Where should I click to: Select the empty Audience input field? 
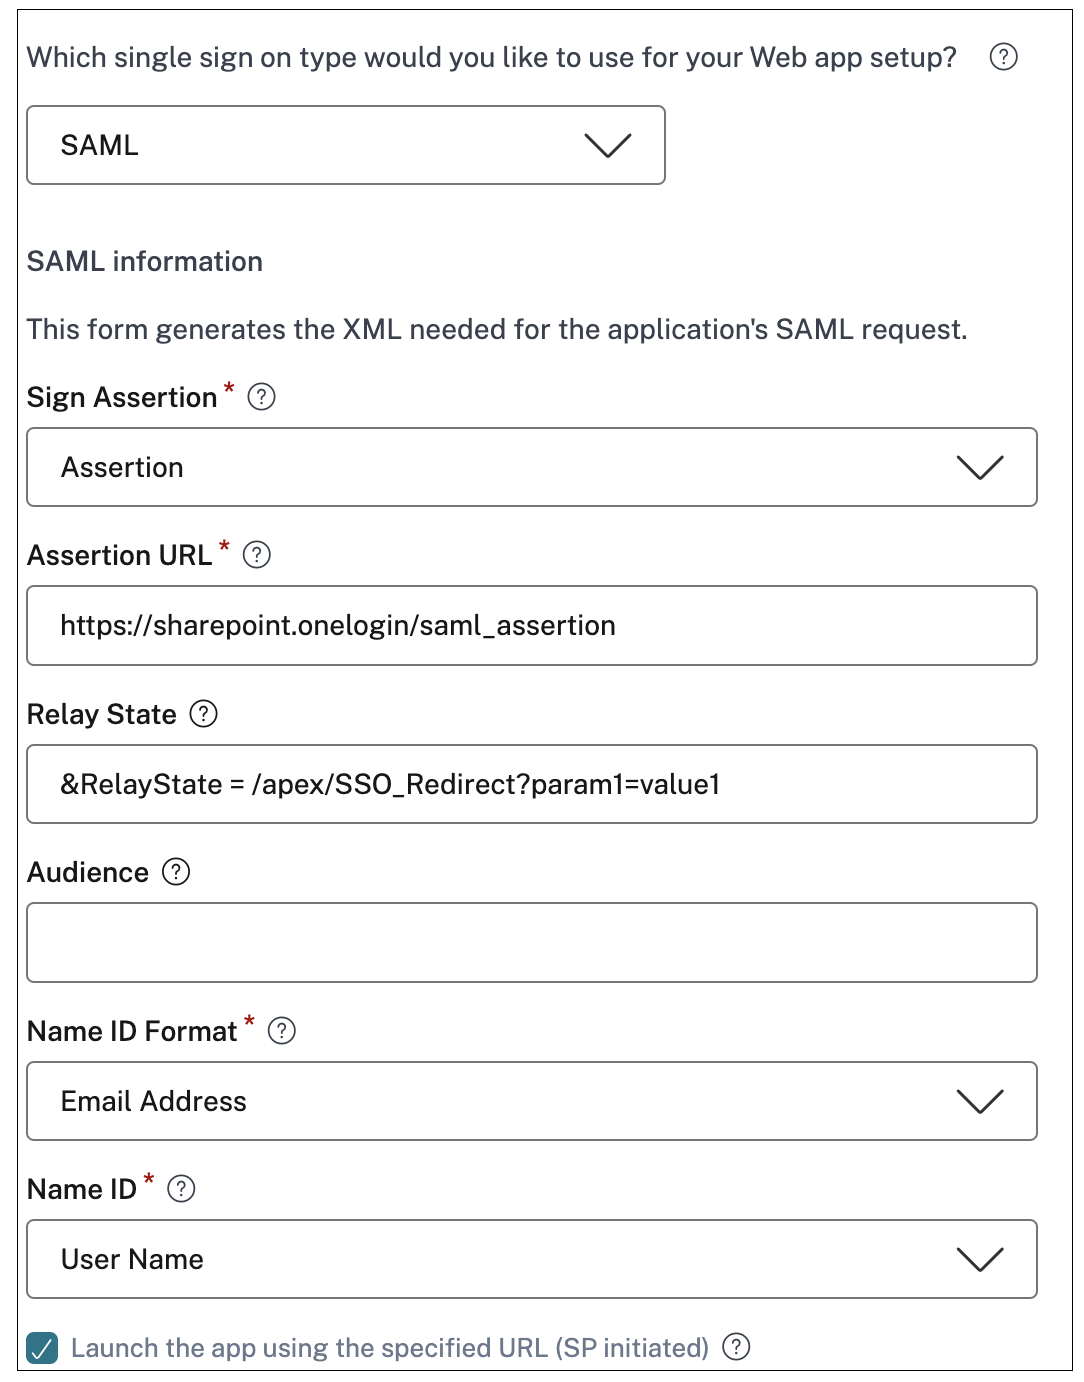532,942
